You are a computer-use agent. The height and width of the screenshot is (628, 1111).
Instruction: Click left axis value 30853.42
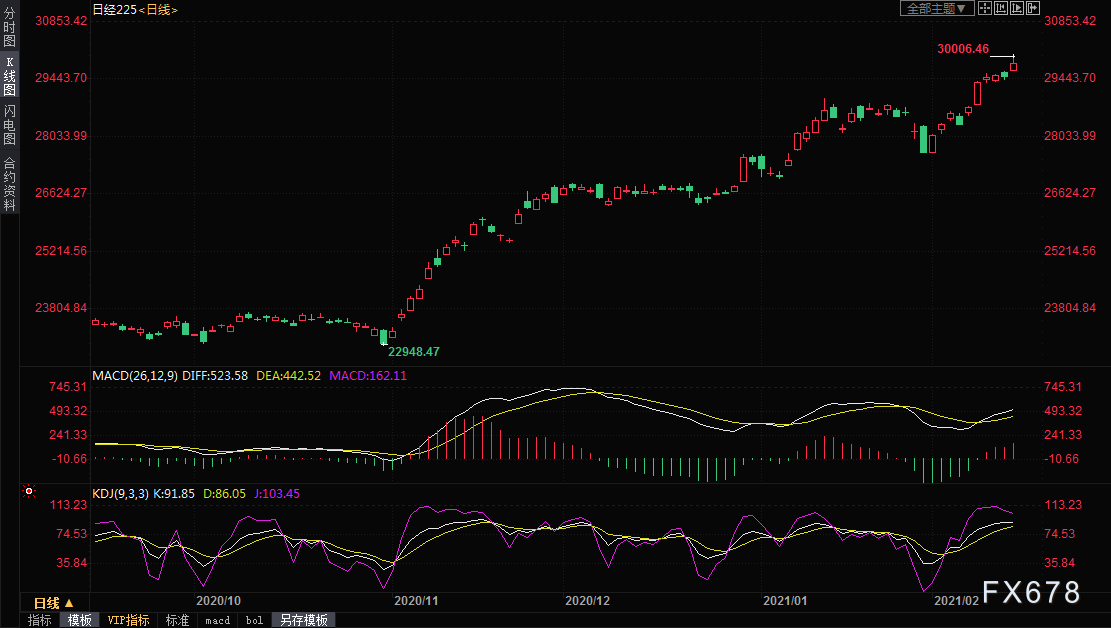tap(62, 21)
